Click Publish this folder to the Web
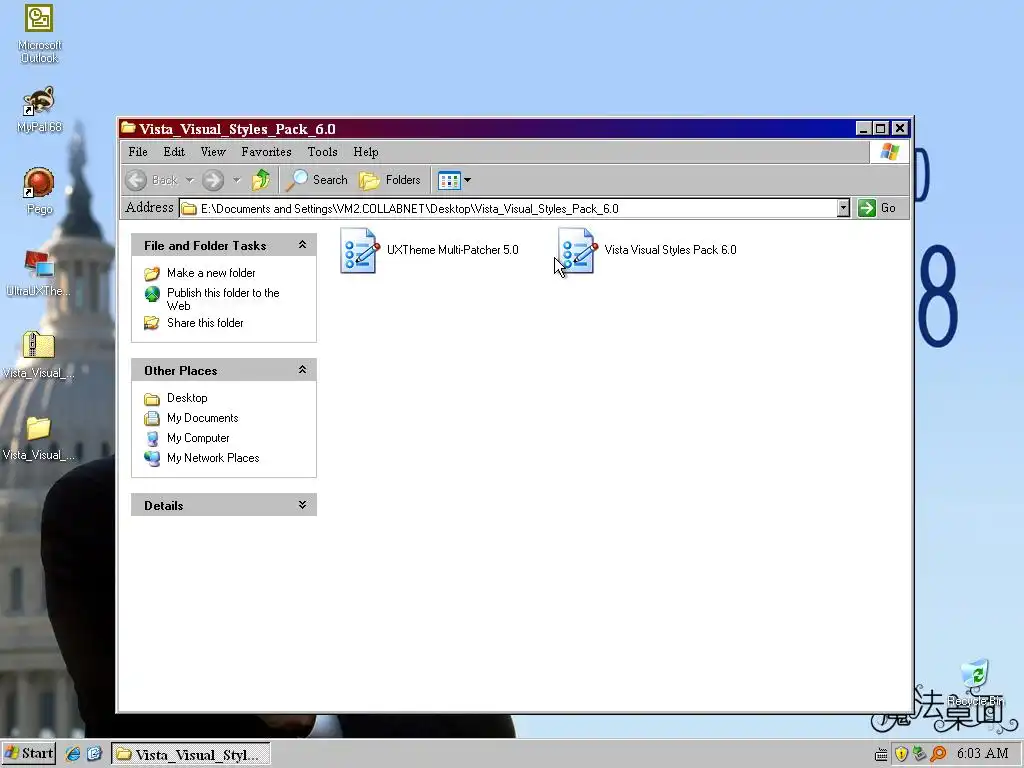This screenshot has width=1024, height=768. (x=223, y=299)
